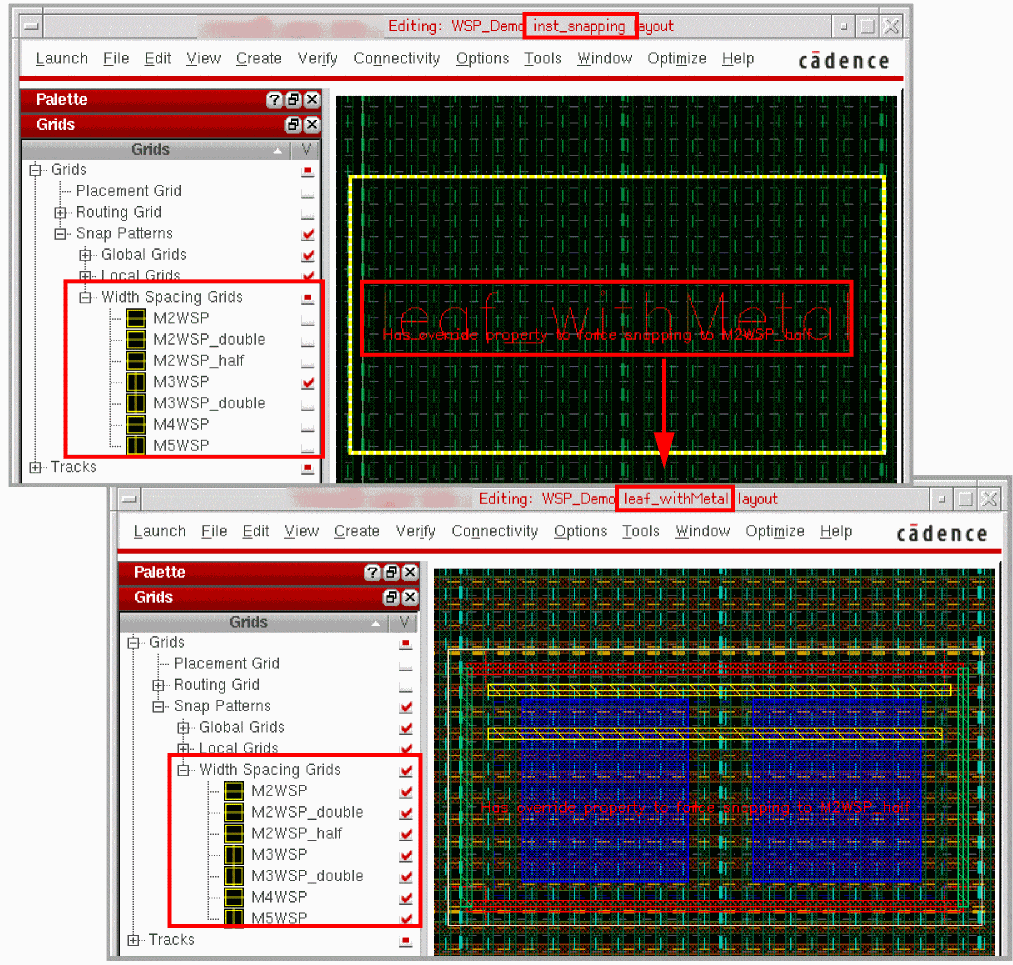
Task: Click M4WSP grid icon in inst_snapping window
Action: tap(136, 424)
